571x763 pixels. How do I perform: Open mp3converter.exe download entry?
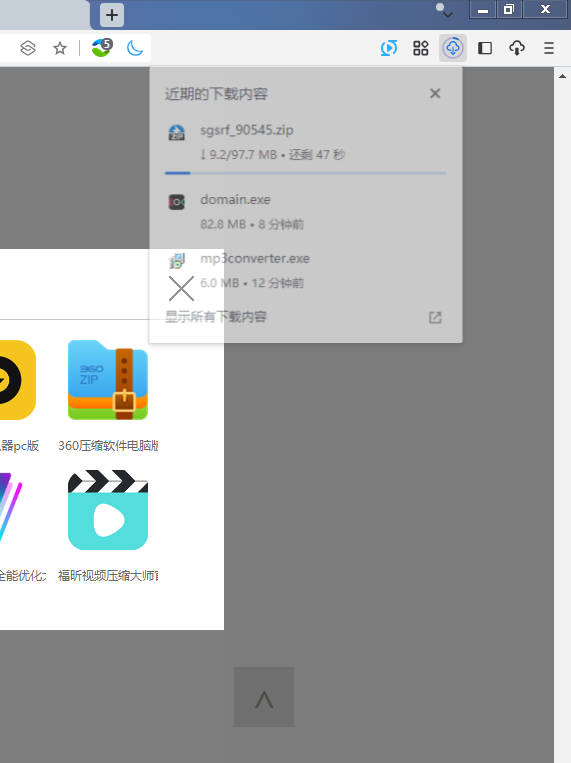pyautogui.click(x=305, y=271)
